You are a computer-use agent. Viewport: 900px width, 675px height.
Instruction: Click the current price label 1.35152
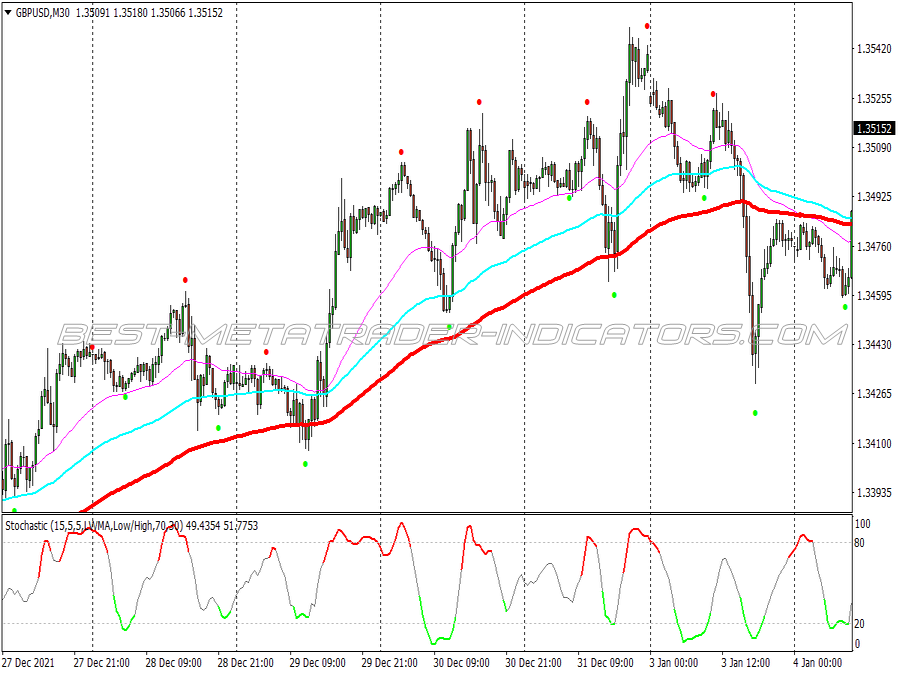[x=874, y=129]
